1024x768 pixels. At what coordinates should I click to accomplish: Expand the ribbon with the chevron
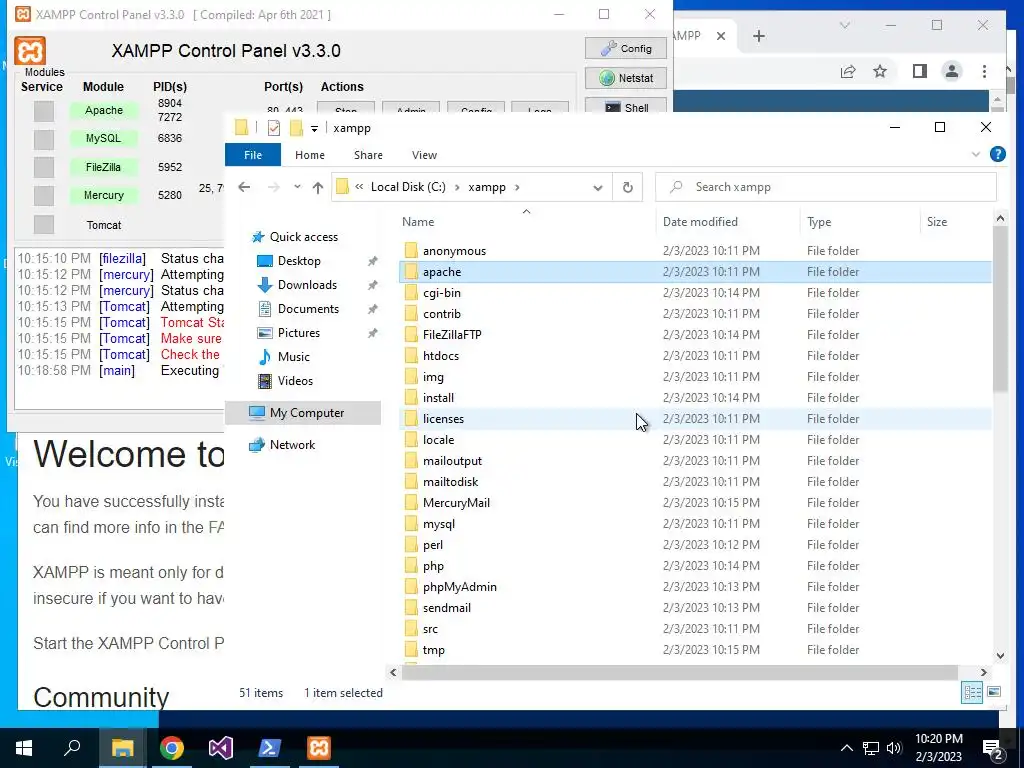tap(976, 155)
